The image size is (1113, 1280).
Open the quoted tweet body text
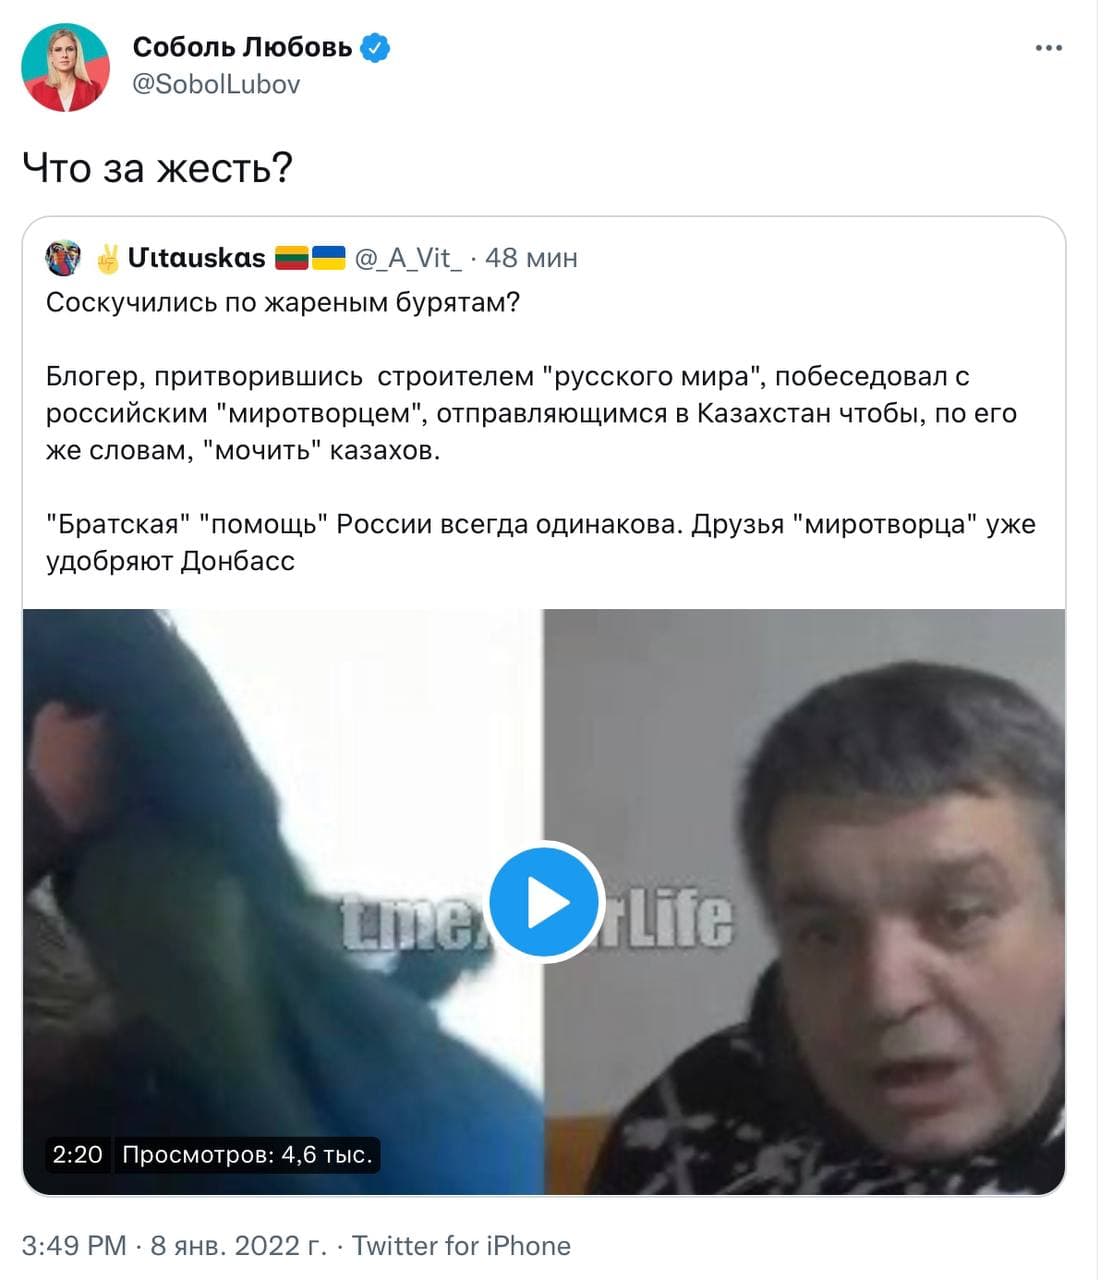pos(541,431)
